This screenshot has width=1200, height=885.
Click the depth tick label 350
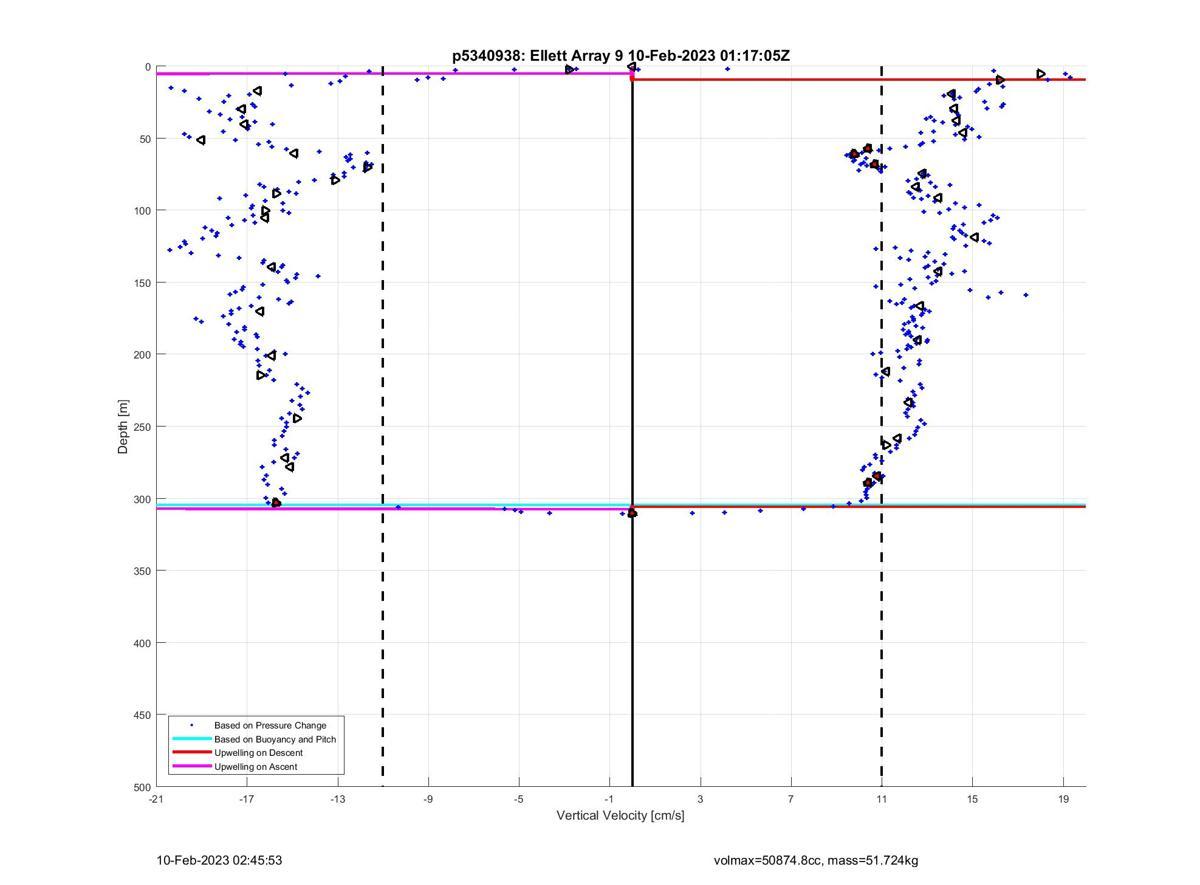pyautogui.click(x=142, y=571)
